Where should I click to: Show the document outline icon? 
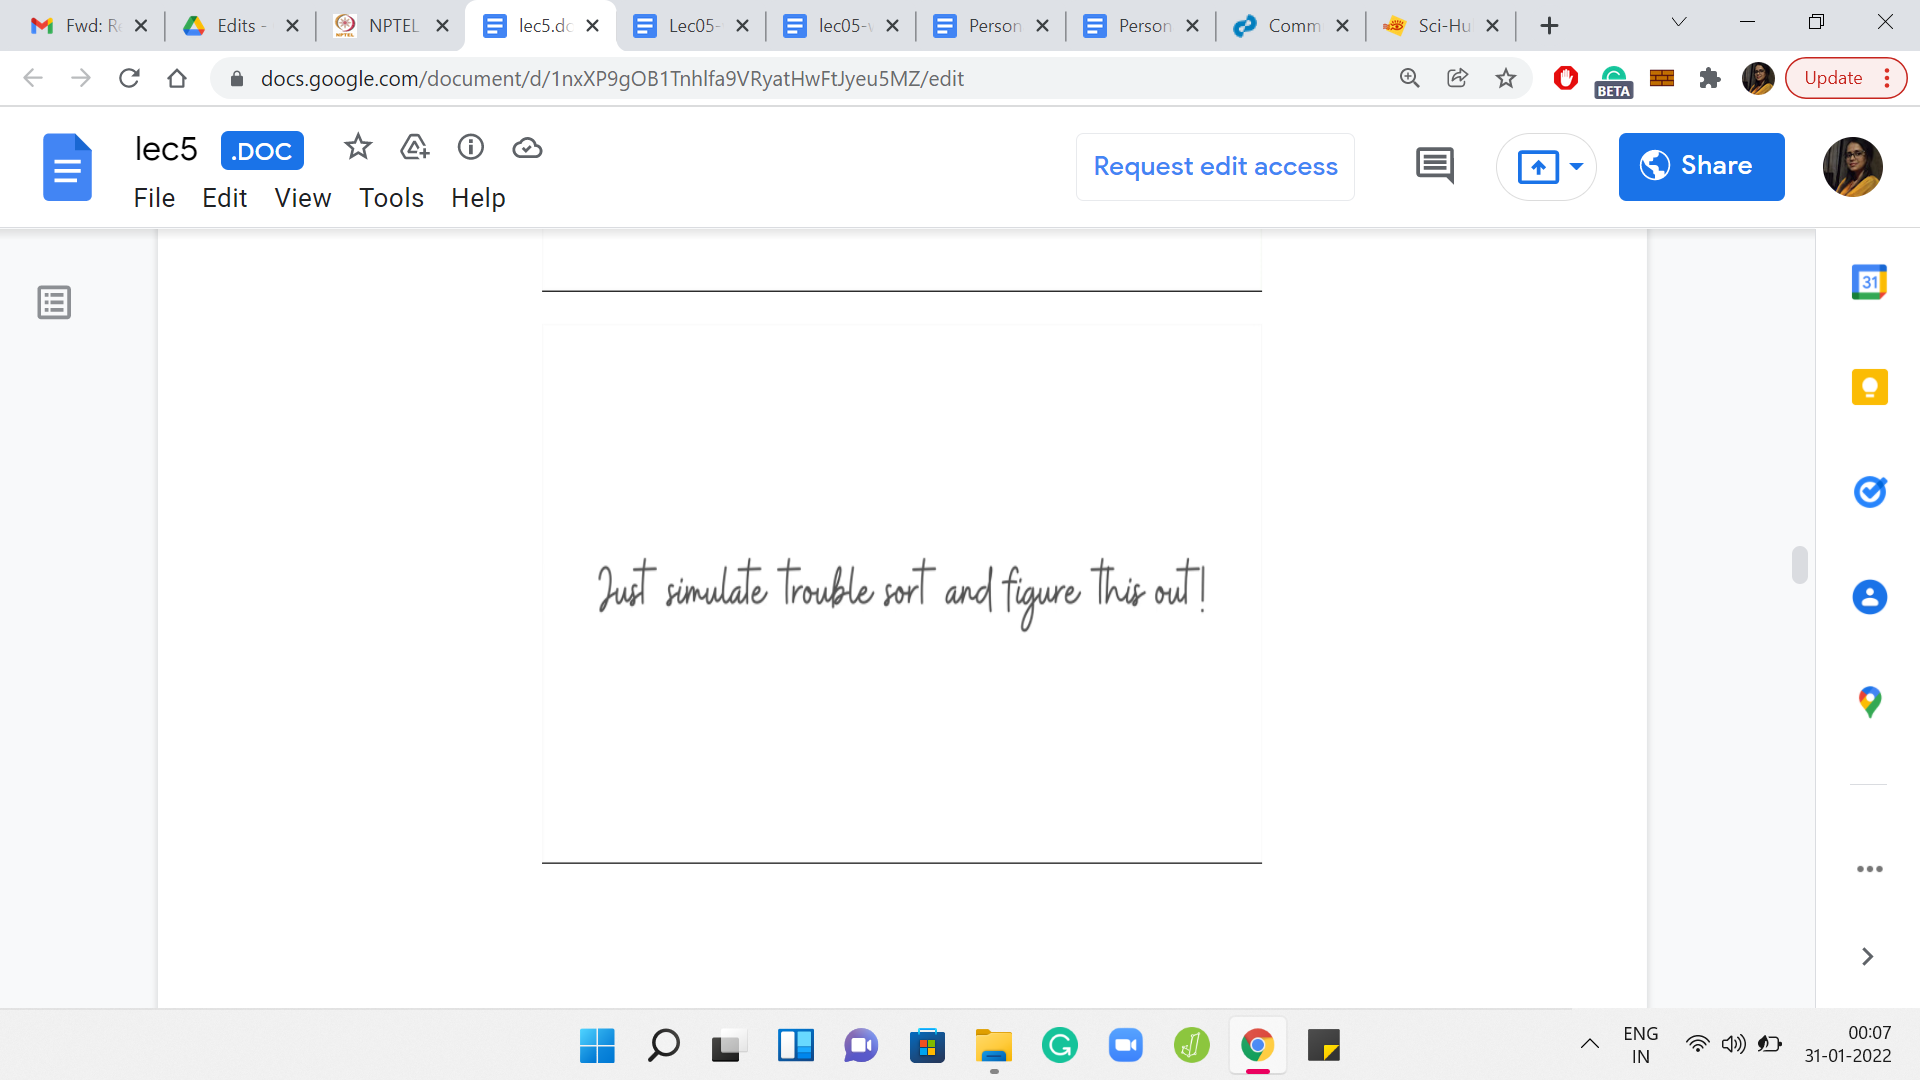[x=54, y=302]
